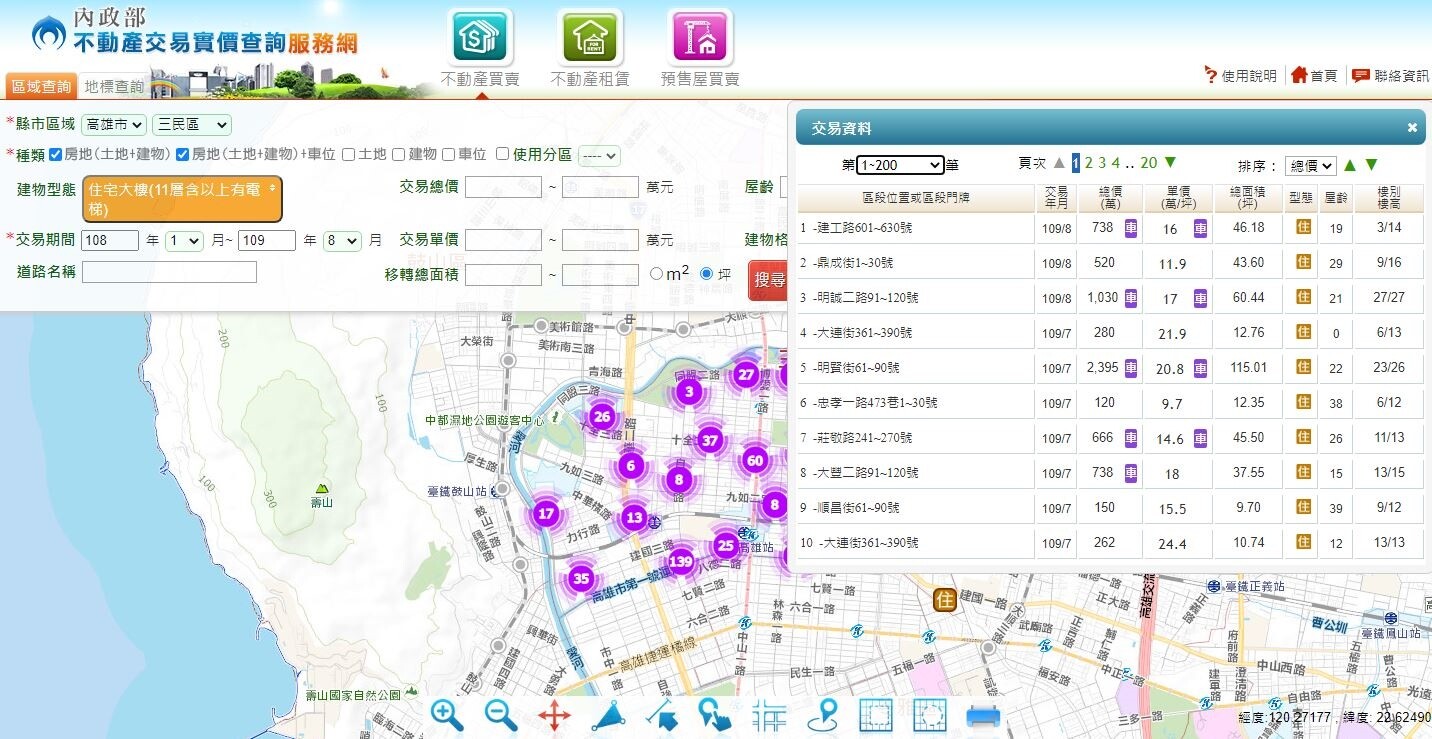Screen dimensions: 1432x739
Task: Open the cluster marker labeled 35 on map
Action: pyautogui.click(x=581, y=578)
